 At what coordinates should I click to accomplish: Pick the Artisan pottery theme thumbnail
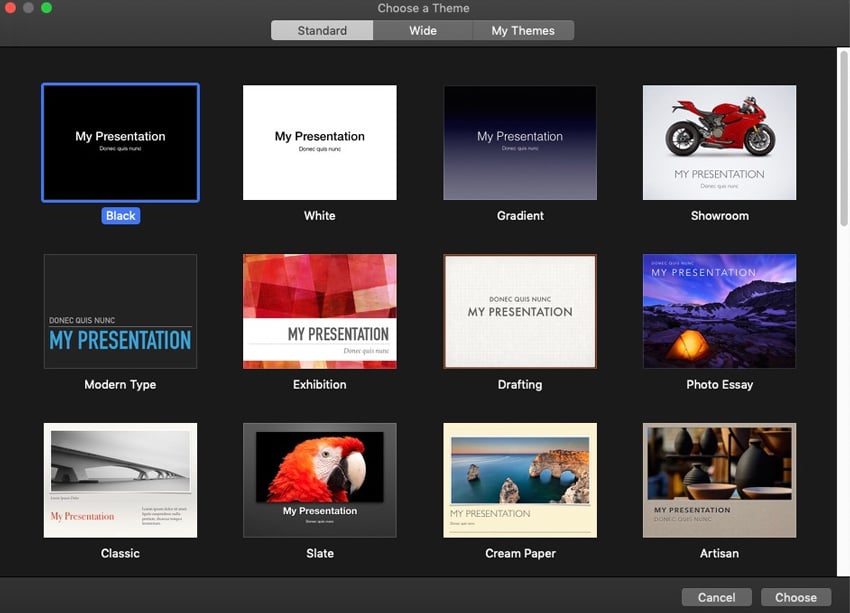pos(719,480)
